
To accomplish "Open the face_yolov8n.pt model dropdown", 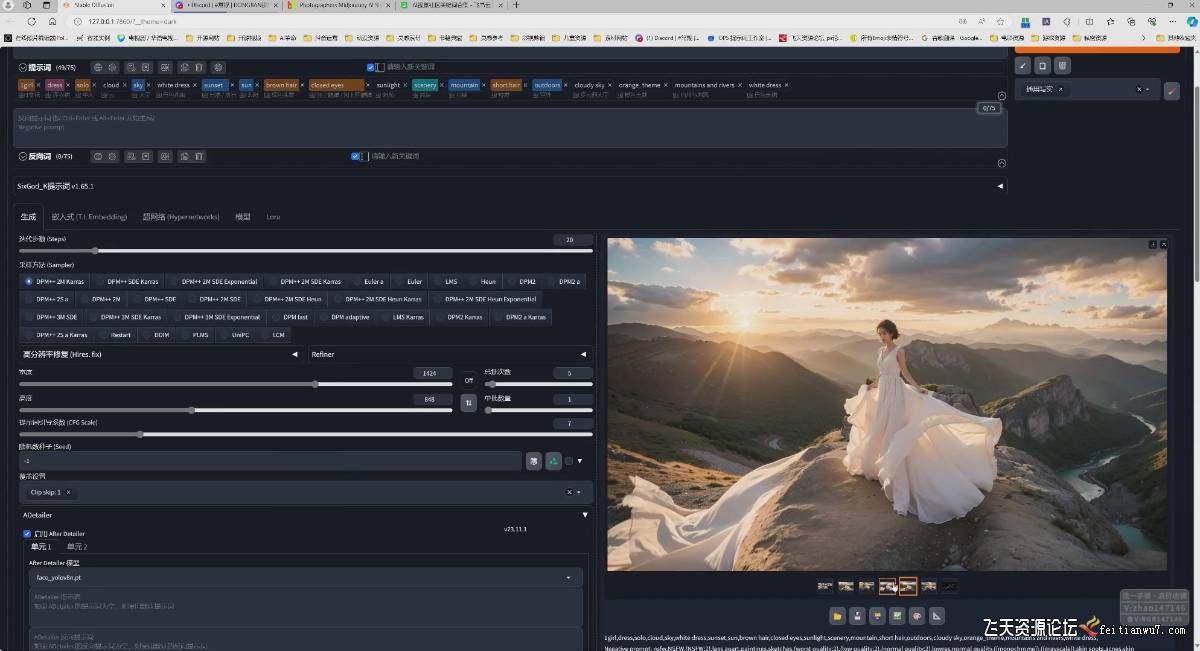I will pyautogui.click(x=300, y=577).
